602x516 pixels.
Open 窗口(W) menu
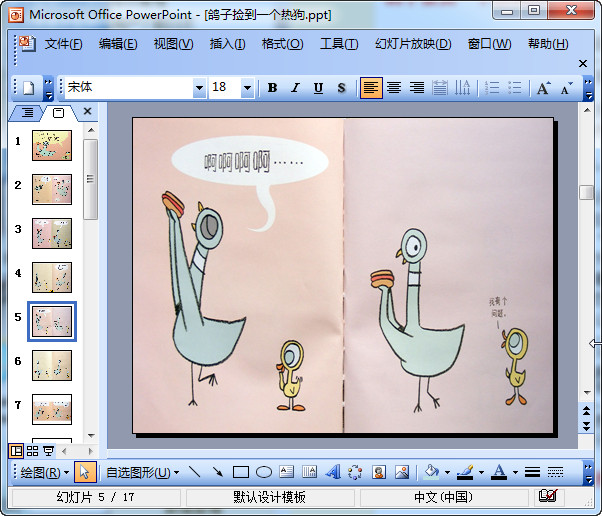tap(489, 44)
